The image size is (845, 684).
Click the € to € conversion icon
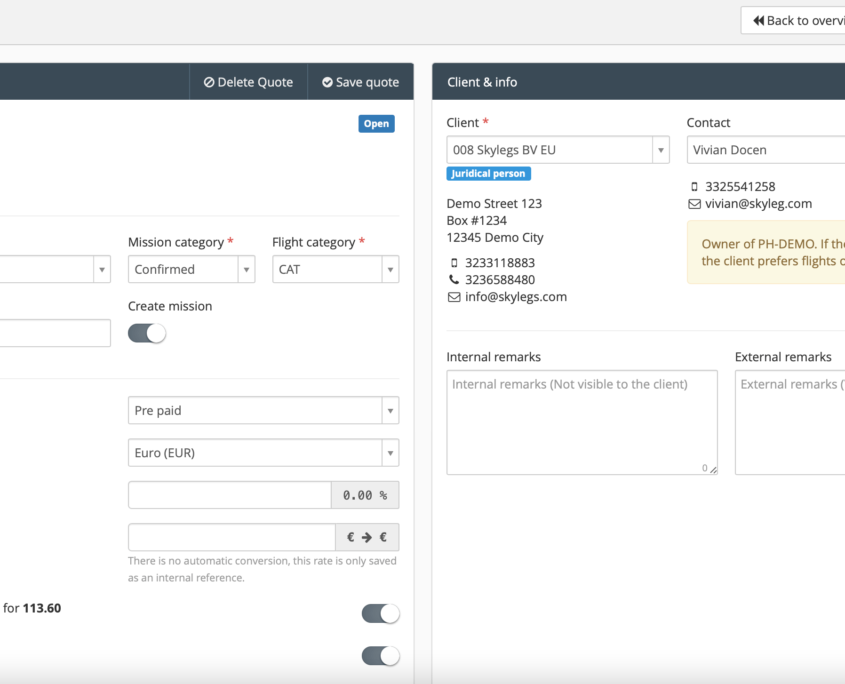coord(367,537)
